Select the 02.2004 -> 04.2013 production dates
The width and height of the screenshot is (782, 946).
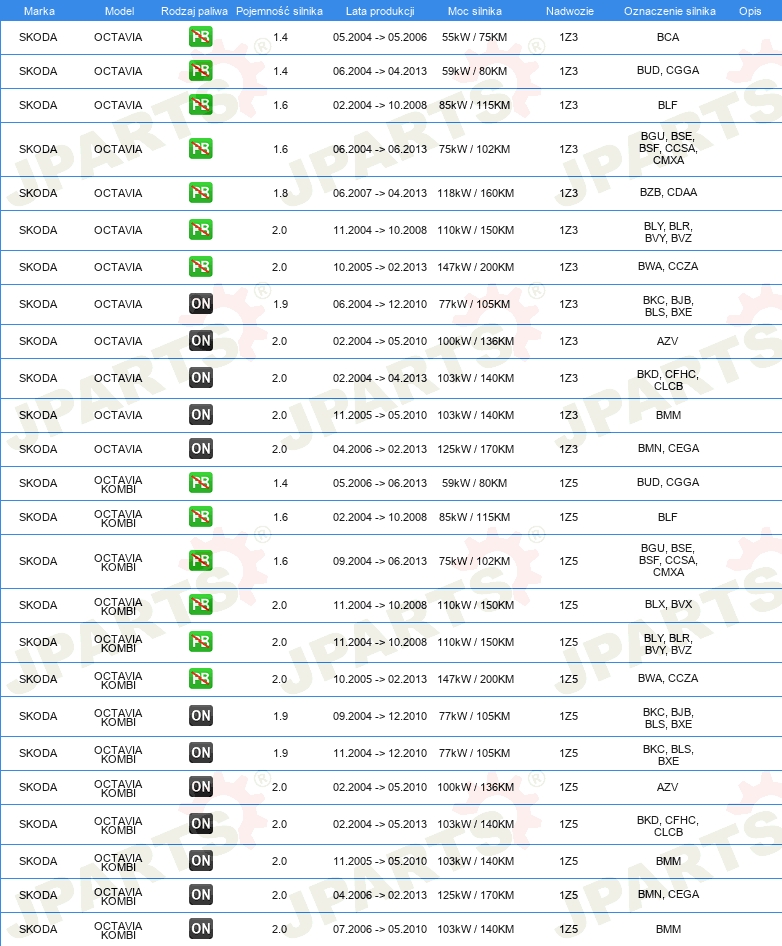[380, 378]
